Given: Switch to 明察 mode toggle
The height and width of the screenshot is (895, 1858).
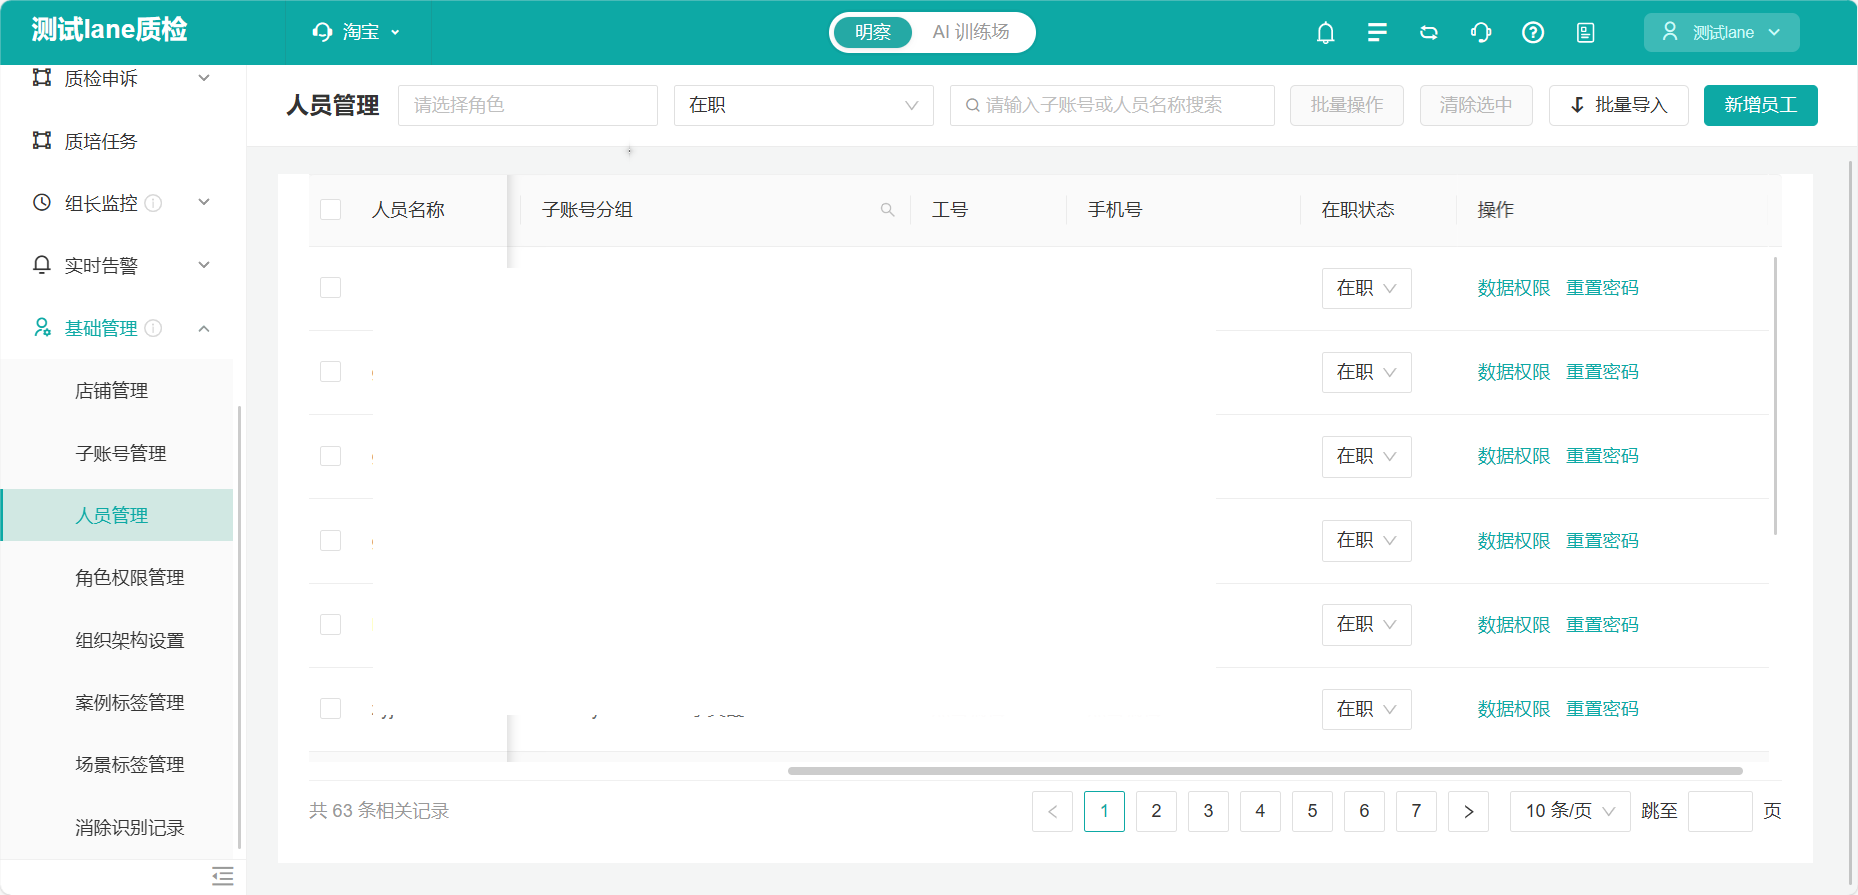Looking at the screenshot, I should [873, 32].
